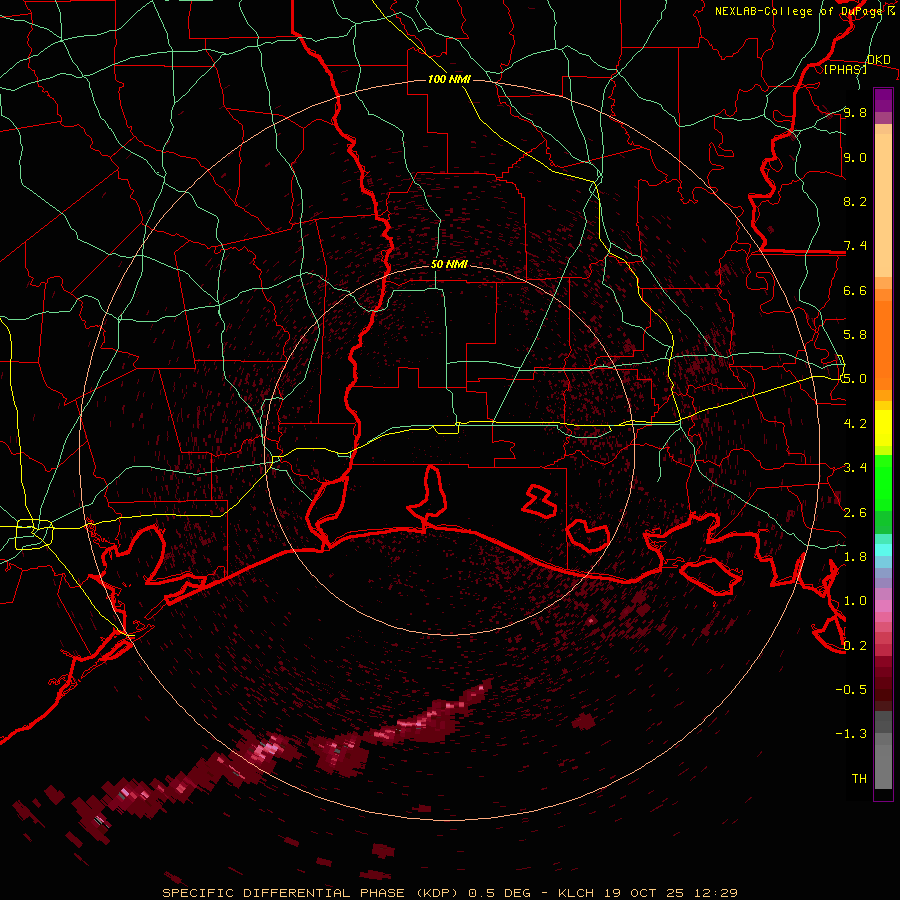This screenshot has height=900, width=900.
Task: Click the "NEXLAB-College of DuPage" header text
Action: click(798, 11)
